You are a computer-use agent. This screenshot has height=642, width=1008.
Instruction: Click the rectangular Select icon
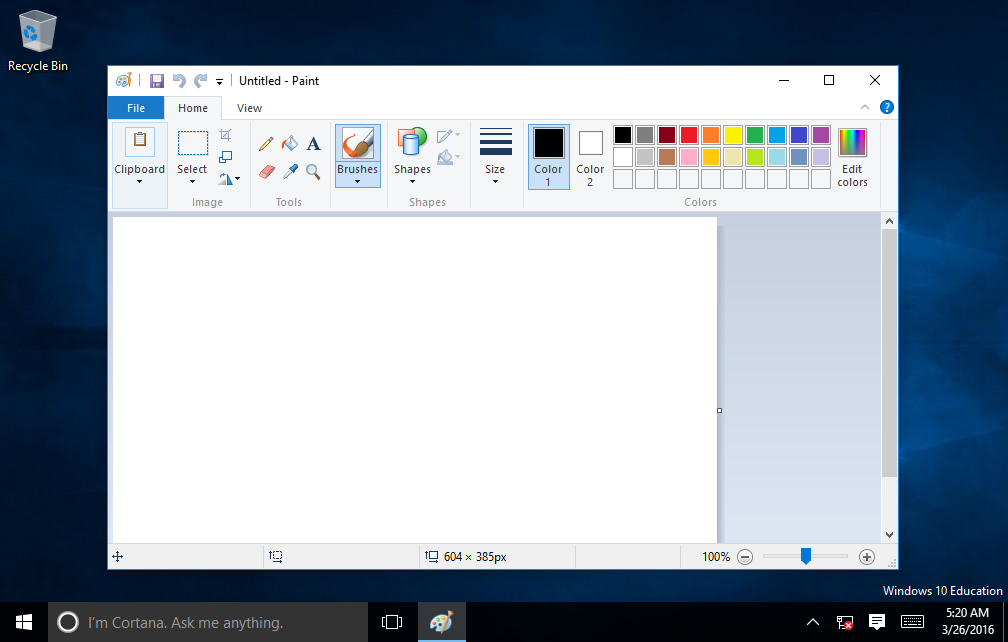193,143
